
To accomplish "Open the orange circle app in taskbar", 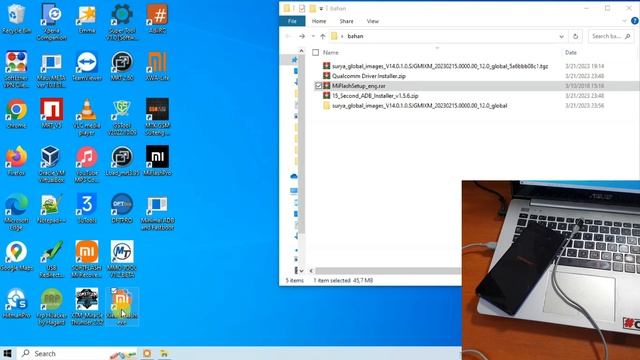I will pos(147,353).
